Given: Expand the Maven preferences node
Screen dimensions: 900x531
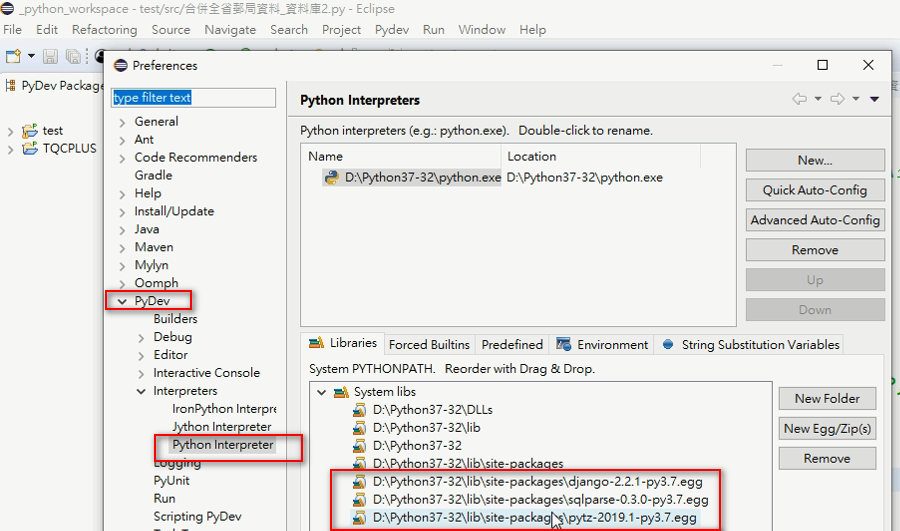Looking at the screenshot, I should 122,248.
